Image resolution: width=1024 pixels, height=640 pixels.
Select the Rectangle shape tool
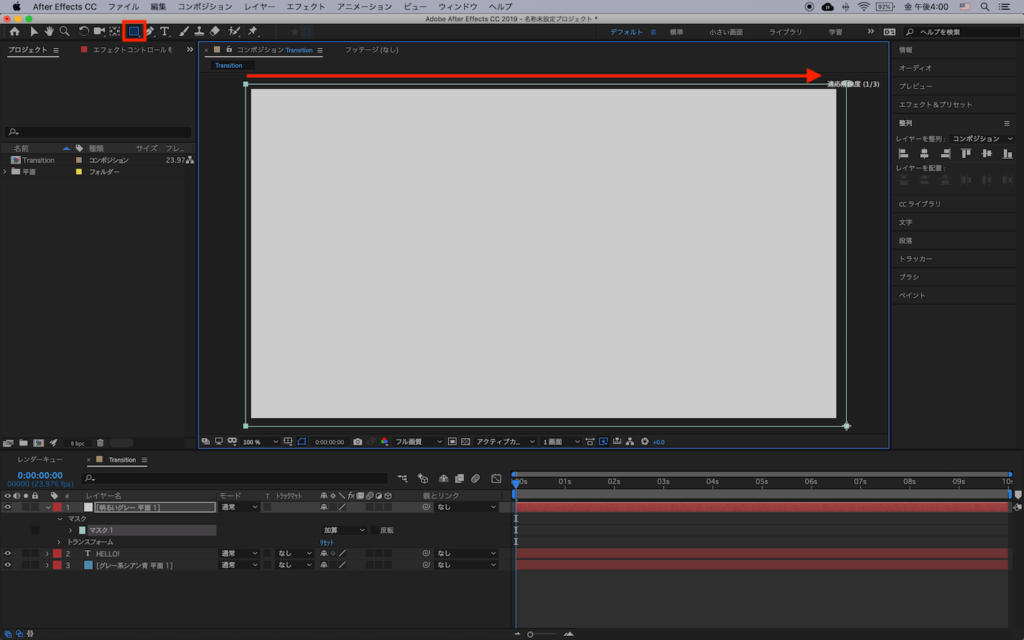[133, 32]
